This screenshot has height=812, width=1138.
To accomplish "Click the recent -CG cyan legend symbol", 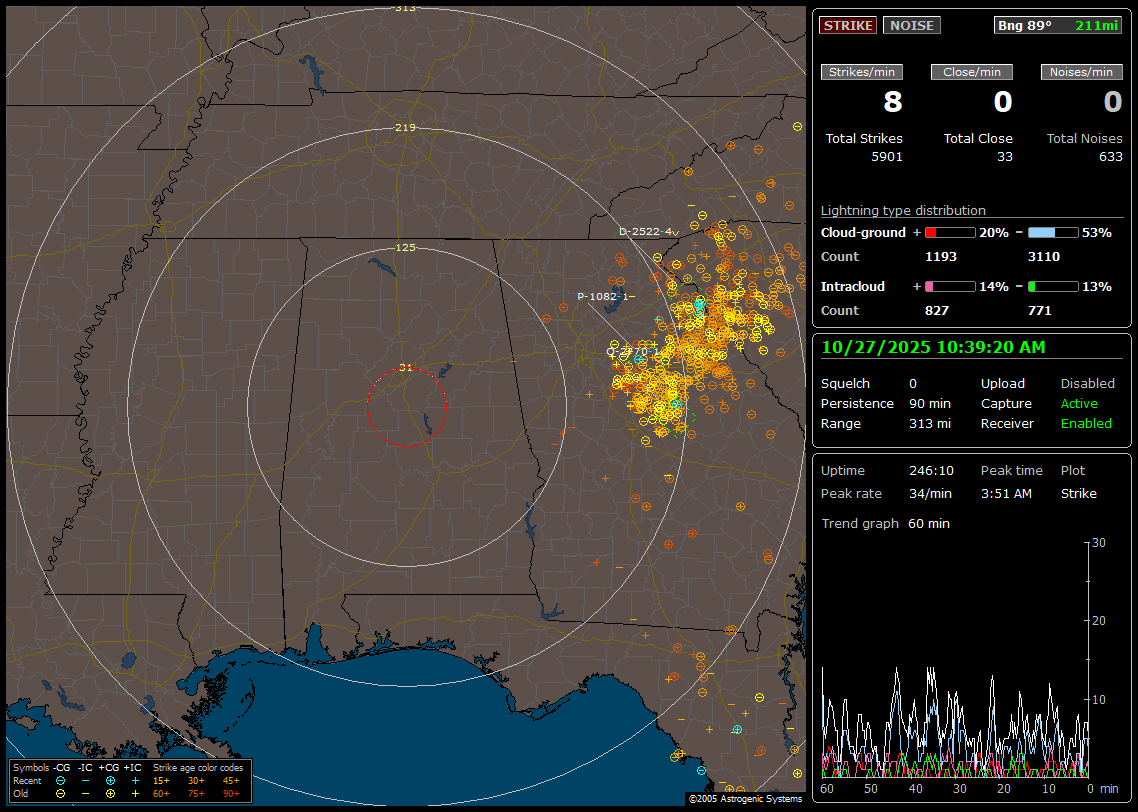I will (x=61, y=780).
